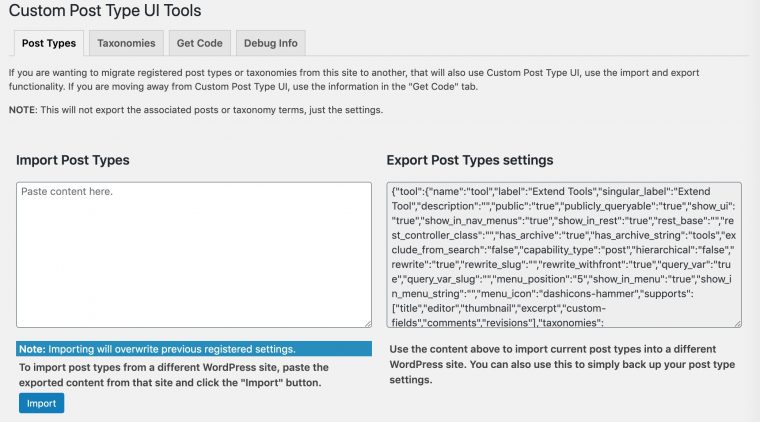Grab the Import textarea resize handle
Image resolution: width=760 pixels, height=422 pixels.
pos(368,324)
